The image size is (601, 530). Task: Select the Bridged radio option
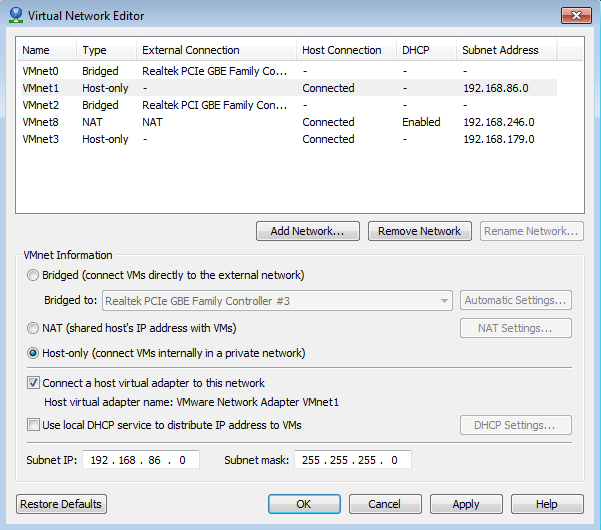tap(35, 275)
